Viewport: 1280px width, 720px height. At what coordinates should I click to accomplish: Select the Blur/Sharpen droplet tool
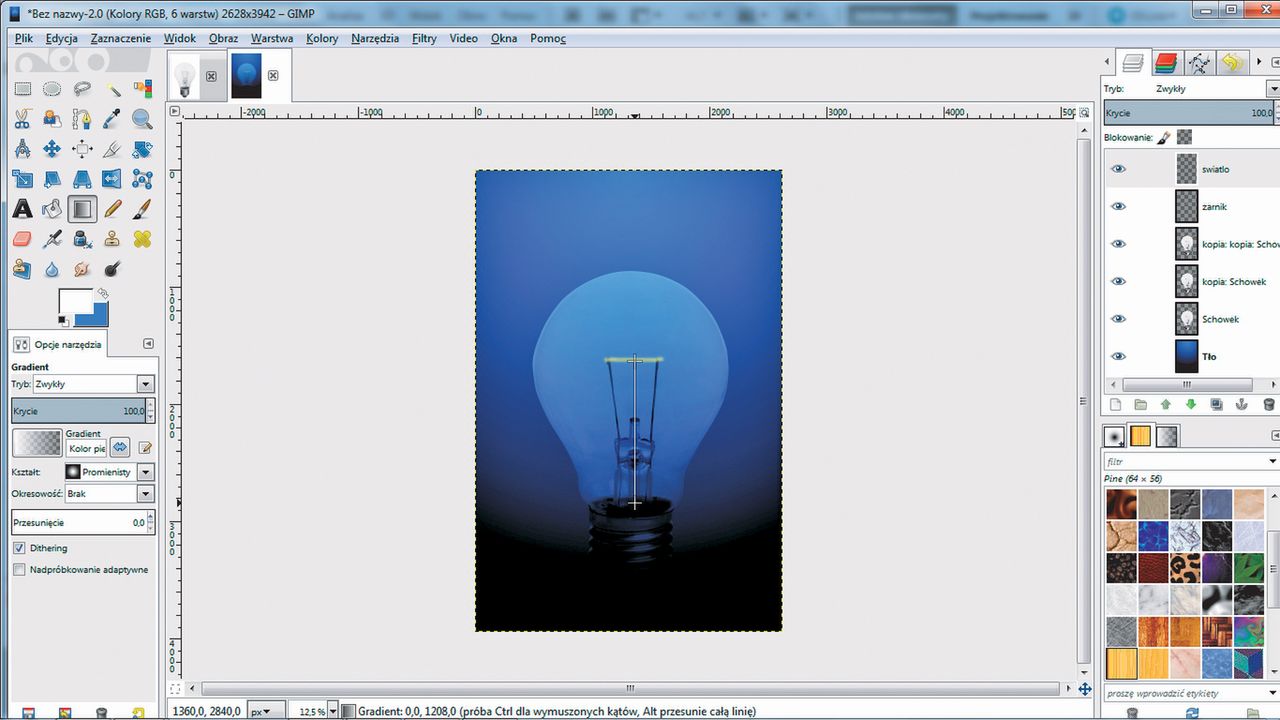(x=52, y=270)
